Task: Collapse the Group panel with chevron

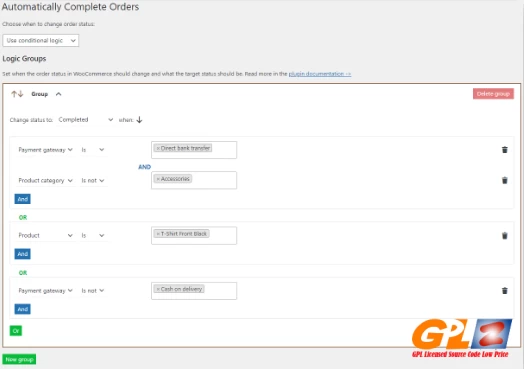Action: click(58, 94)
